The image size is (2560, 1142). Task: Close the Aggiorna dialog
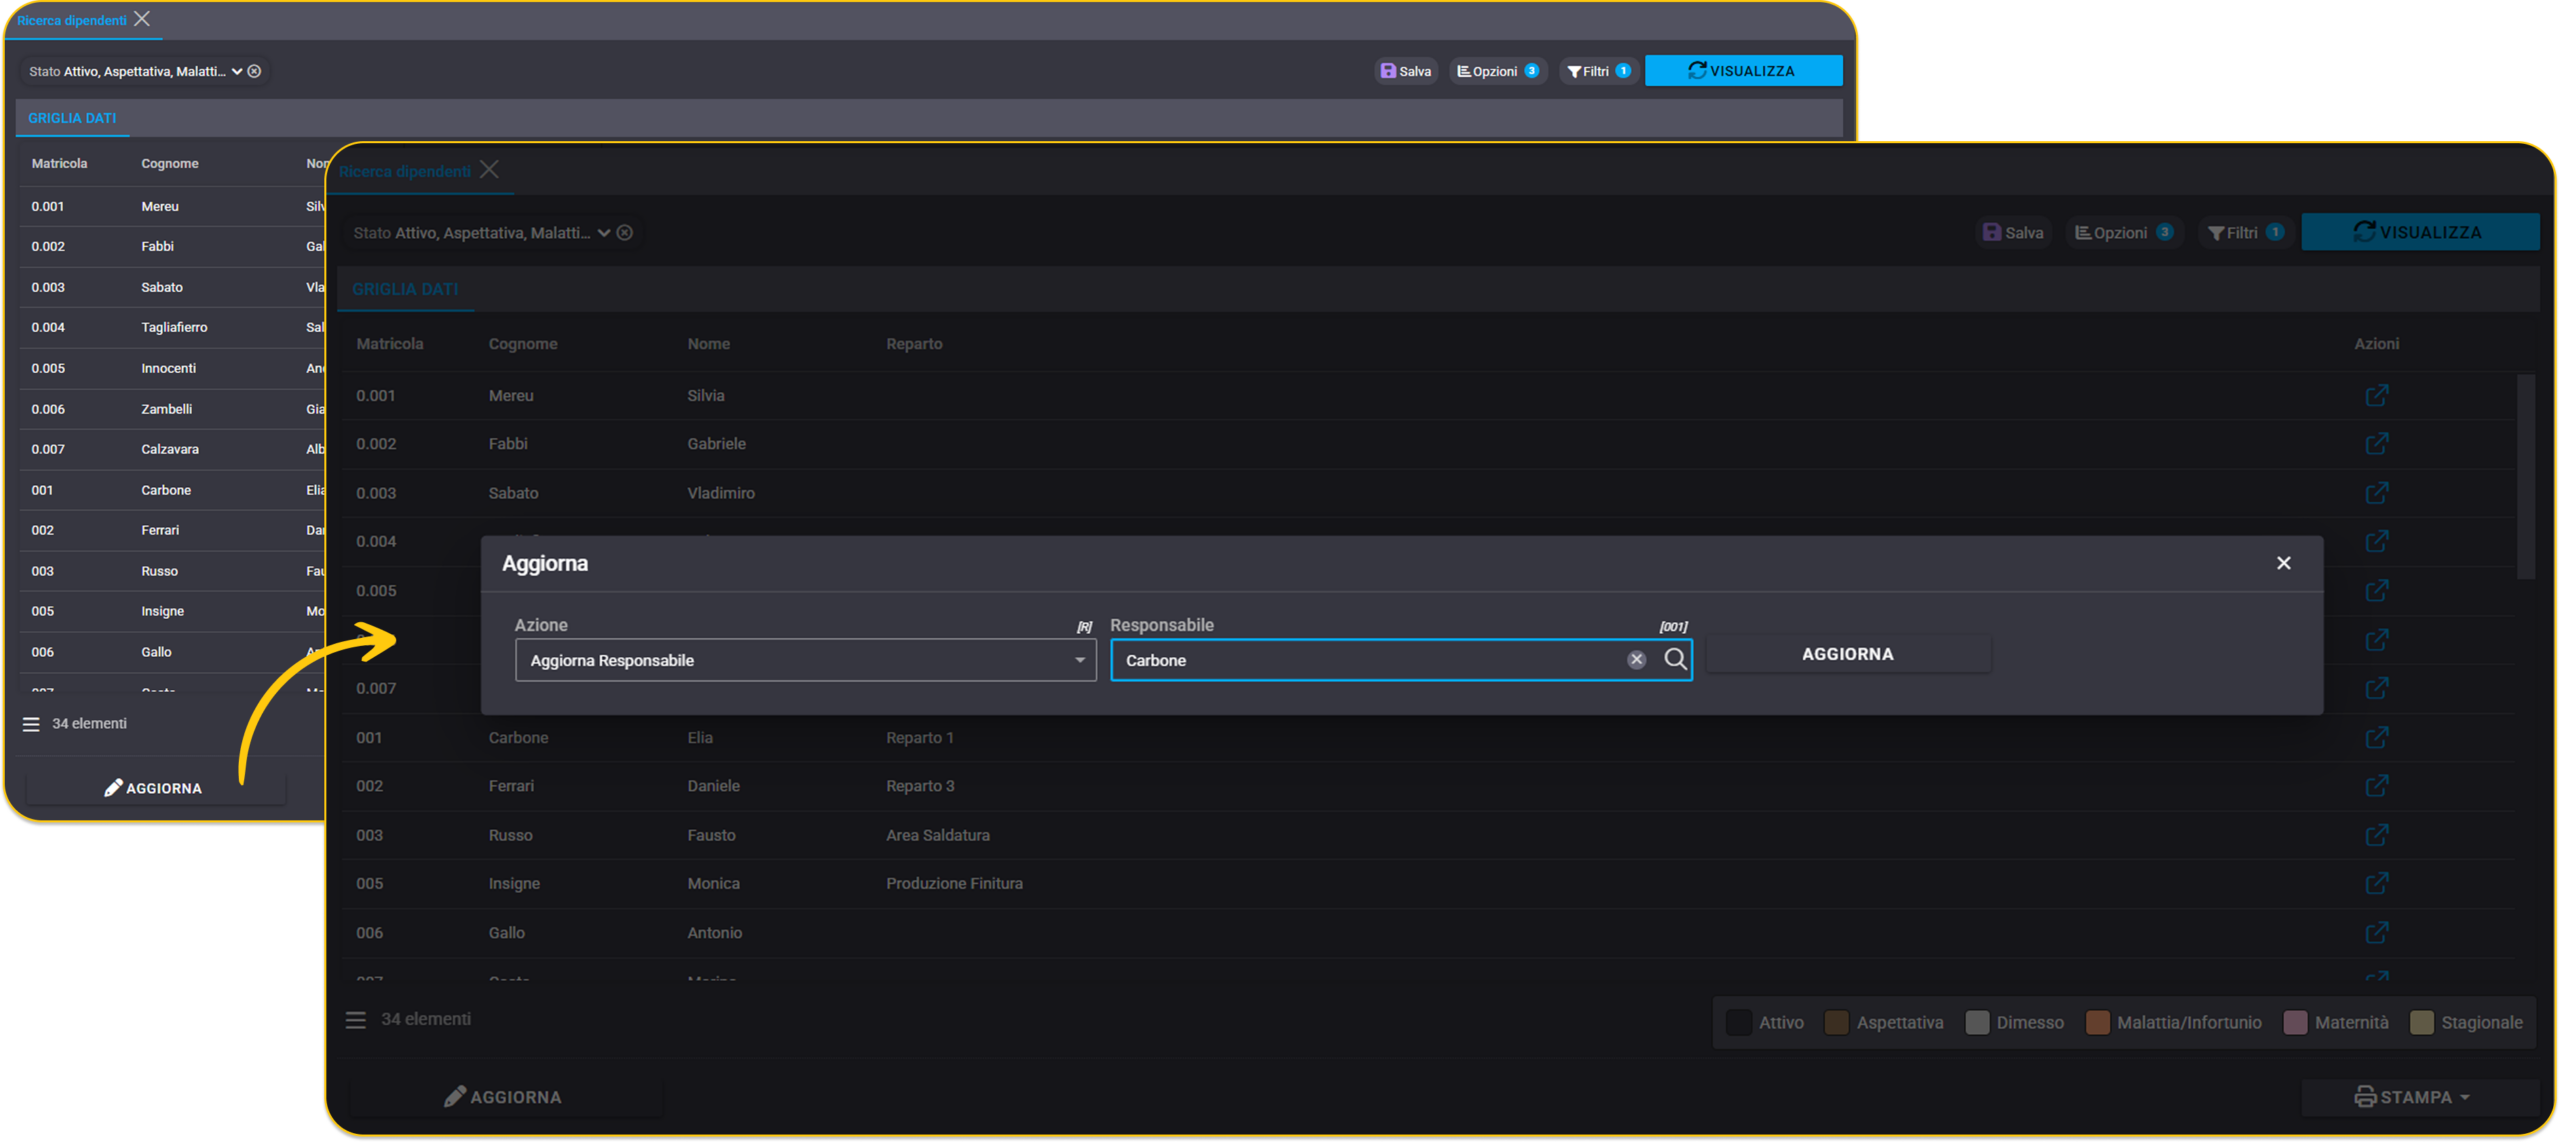[x=2283, y=563]
